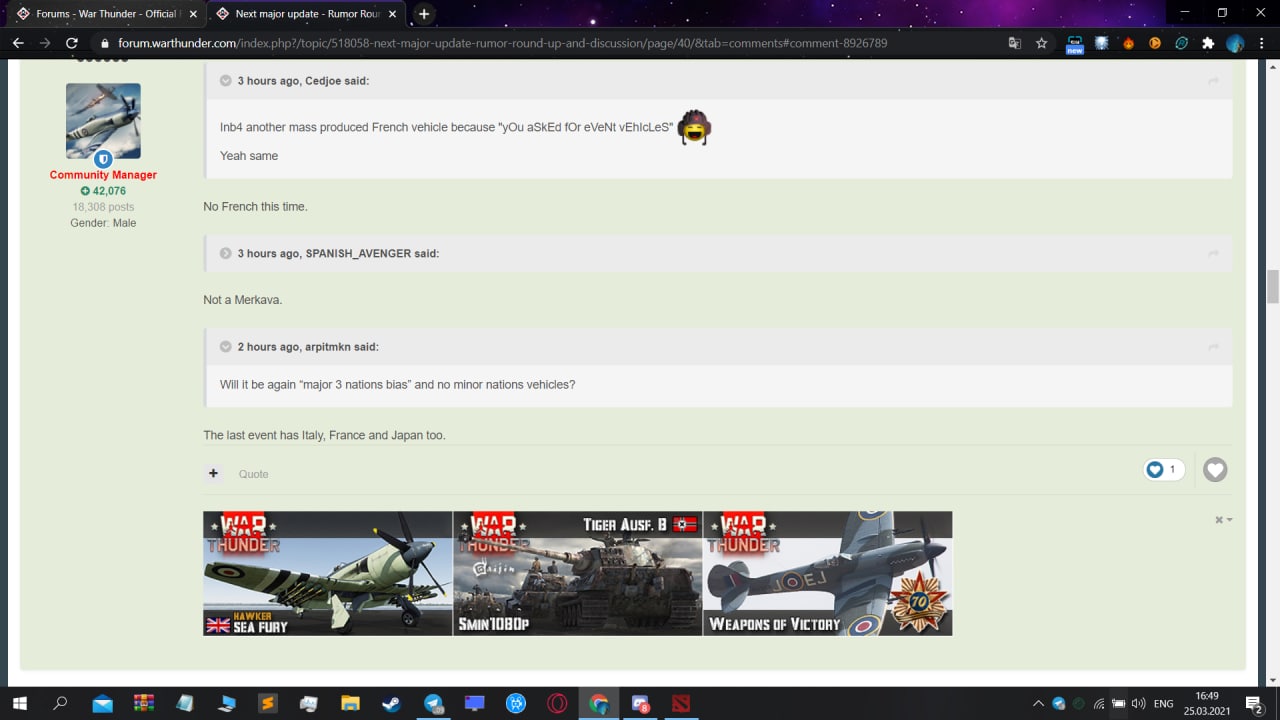The height and width of the screenshot is (720, 1280).
Task: Close the 'Forums - War Thunder' tab
Action: 193,14
